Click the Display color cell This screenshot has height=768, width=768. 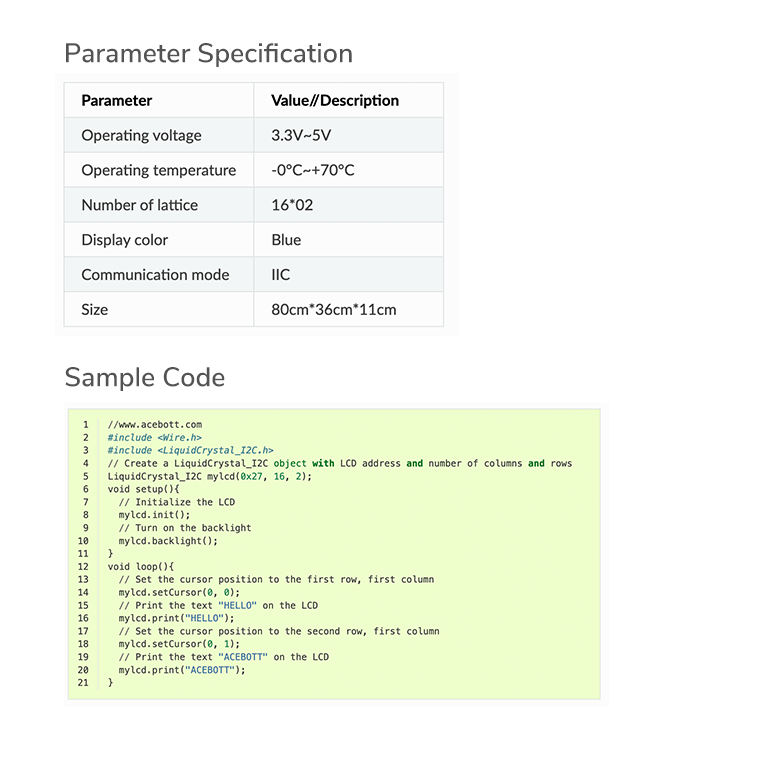coord(159,240)
